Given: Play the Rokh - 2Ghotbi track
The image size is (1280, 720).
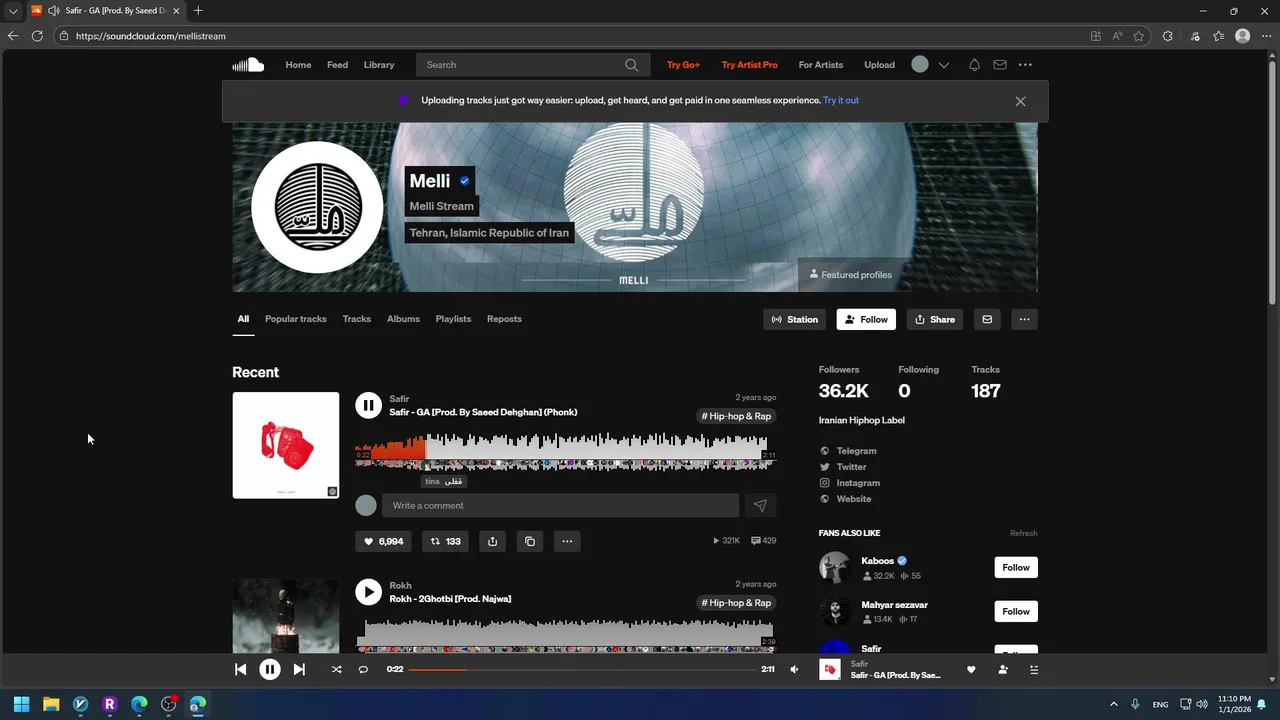Looking at the screenshot, I should point(368,592).
